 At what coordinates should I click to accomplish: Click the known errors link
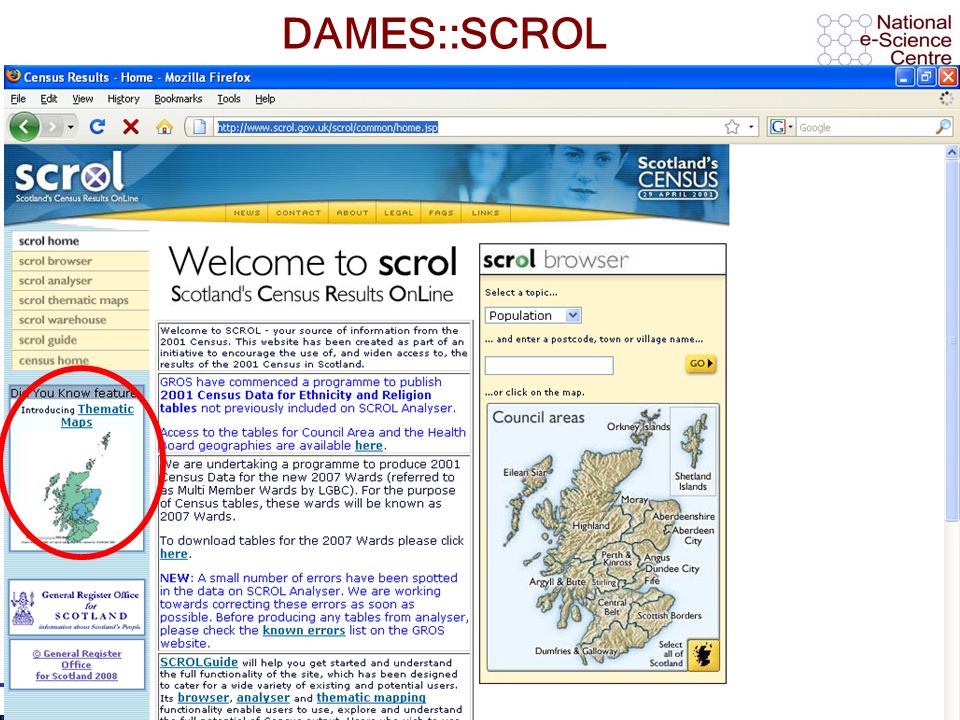coord(304,630)
